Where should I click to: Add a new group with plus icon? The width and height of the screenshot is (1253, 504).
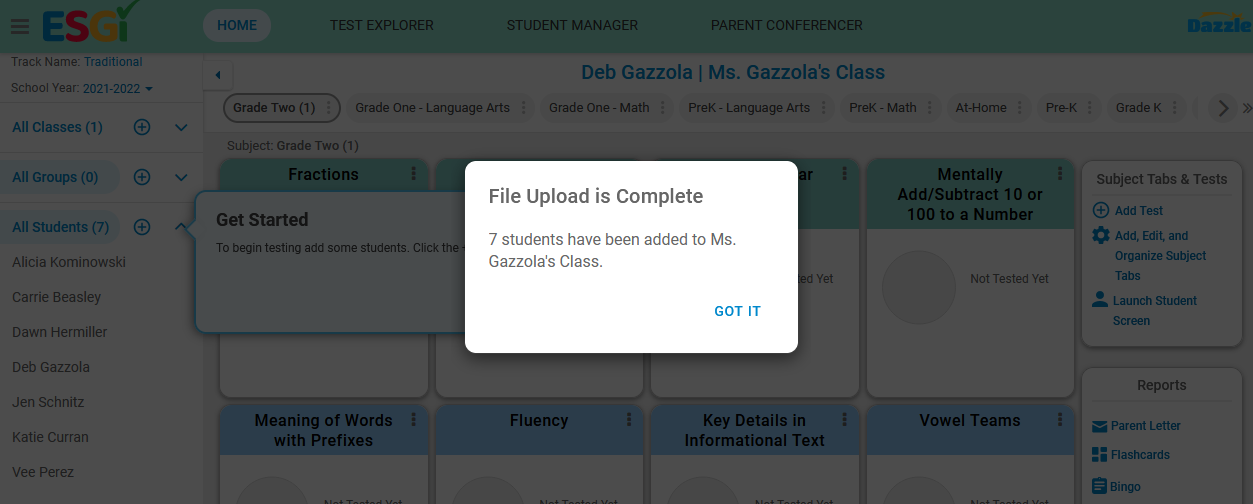(x=142, y=177)
